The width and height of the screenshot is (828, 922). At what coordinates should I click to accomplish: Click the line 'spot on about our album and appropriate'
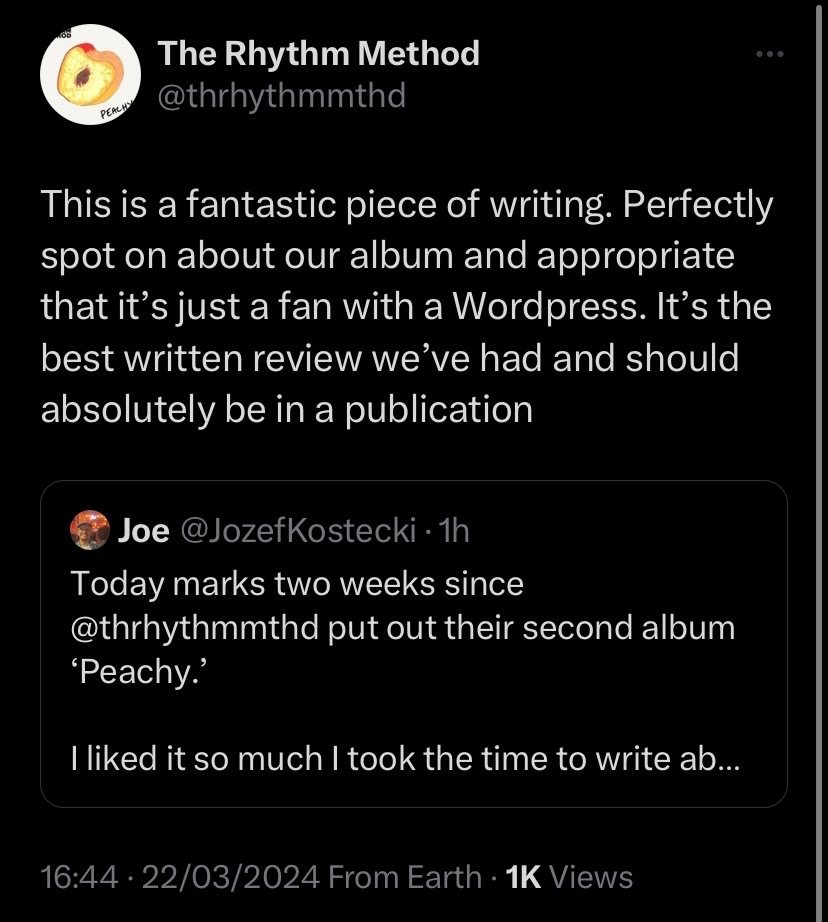tap(387, 256)
